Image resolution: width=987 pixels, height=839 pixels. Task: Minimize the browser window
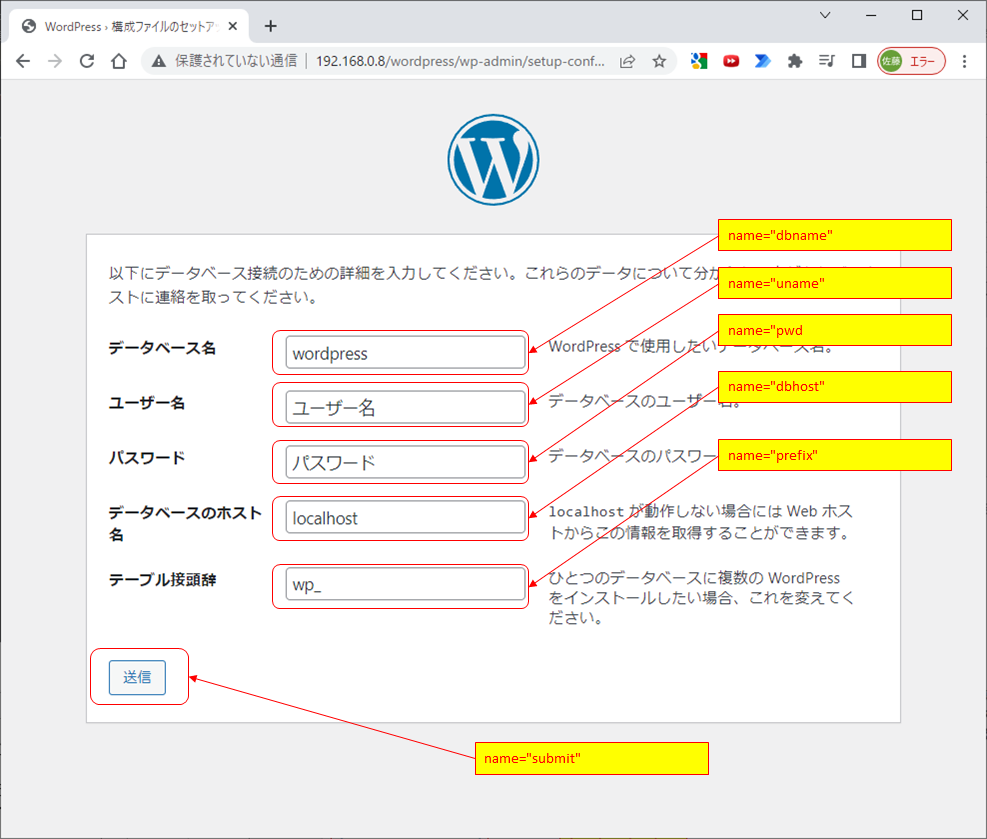click(x=871, y=15)
